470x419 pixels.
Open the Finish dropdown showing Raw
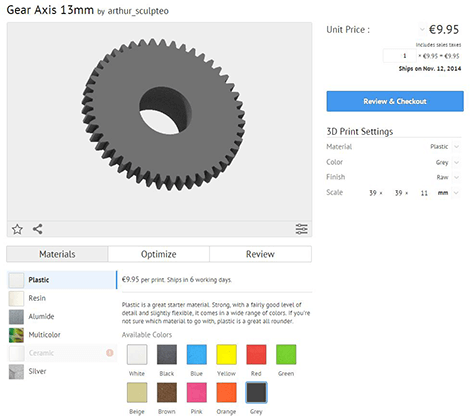[456, 177]
